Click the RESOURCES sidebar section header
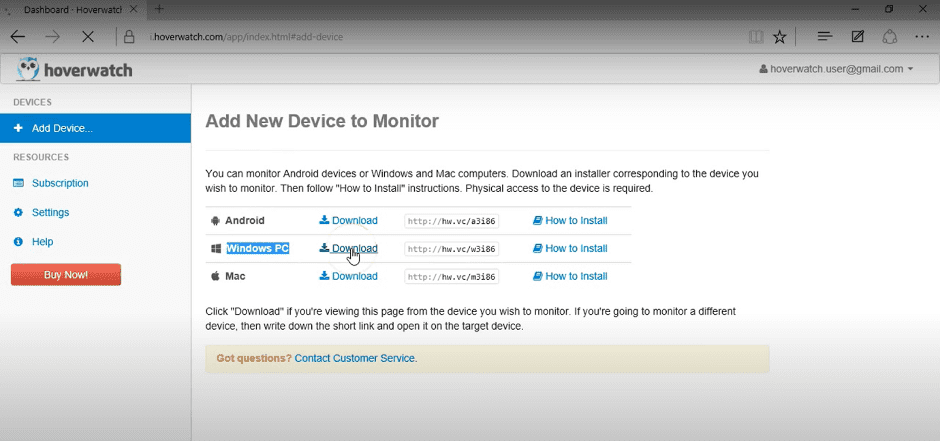 click(41, 157)
